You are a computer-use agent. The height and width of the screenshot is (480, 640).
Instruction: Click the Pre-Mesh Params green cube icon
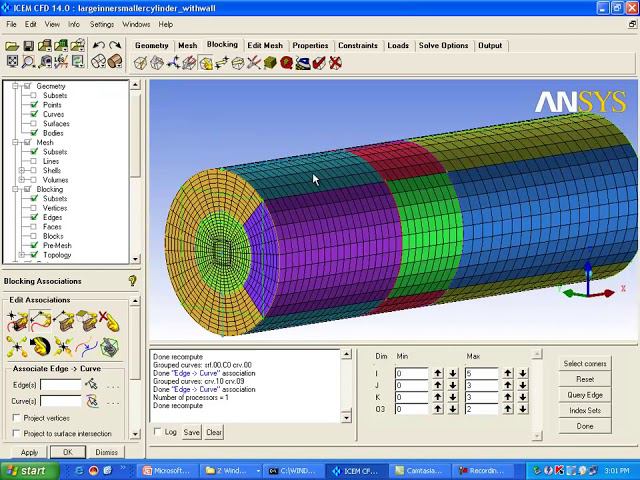(270, 63)
